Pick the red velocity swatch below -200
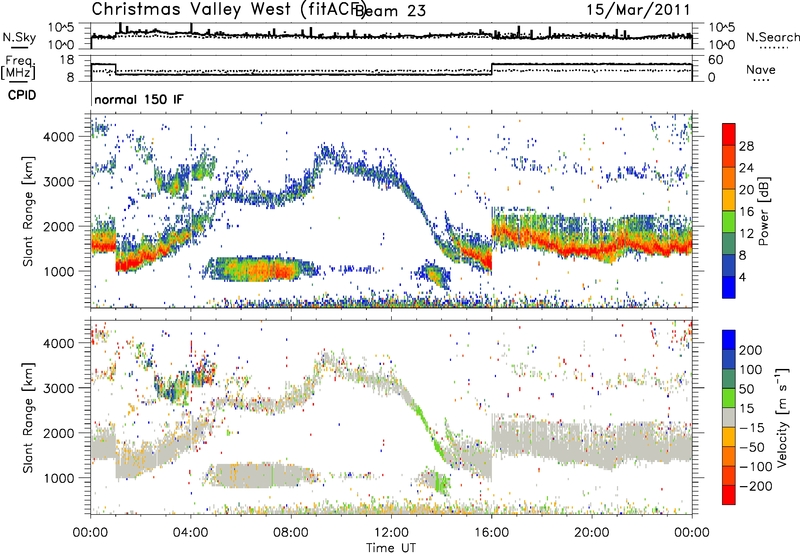The height and width of the screenshot is (554, 800). tap(729, 495)
